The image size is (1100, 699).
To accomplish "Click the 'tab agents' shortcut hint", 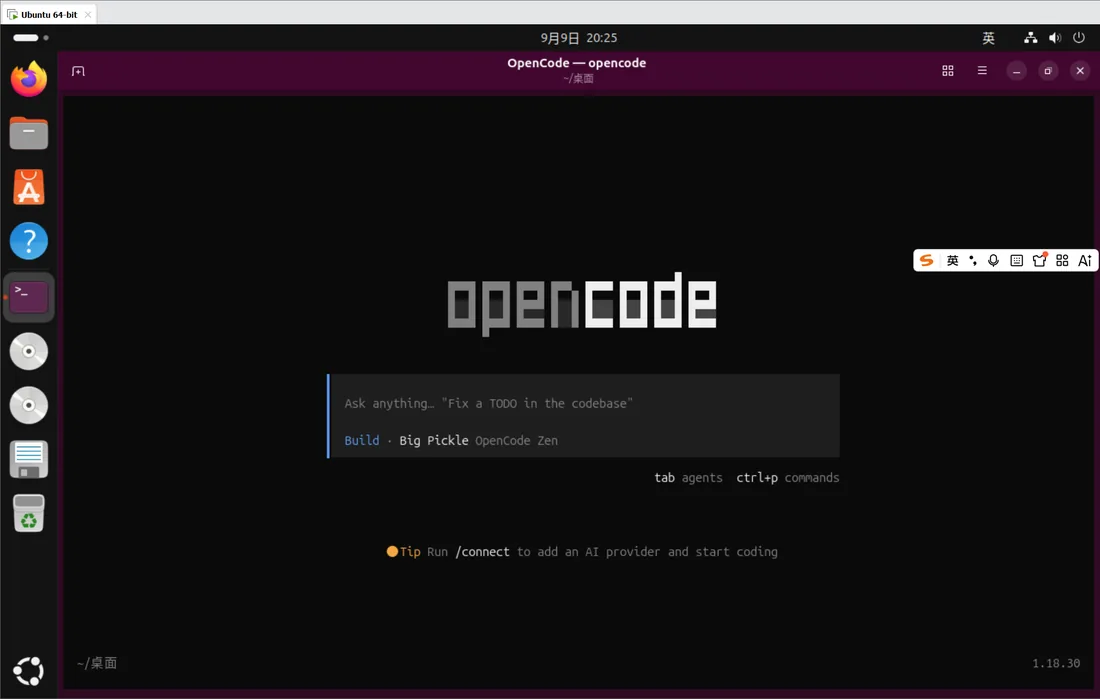I will (688, 478).
